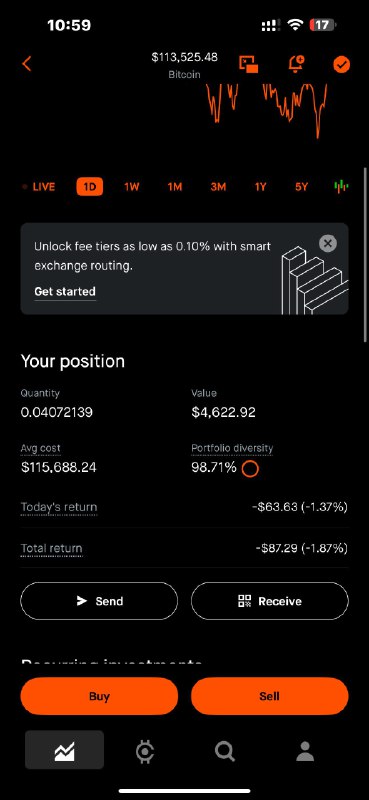Select the 1Y chart range

(x=260, y=187)
